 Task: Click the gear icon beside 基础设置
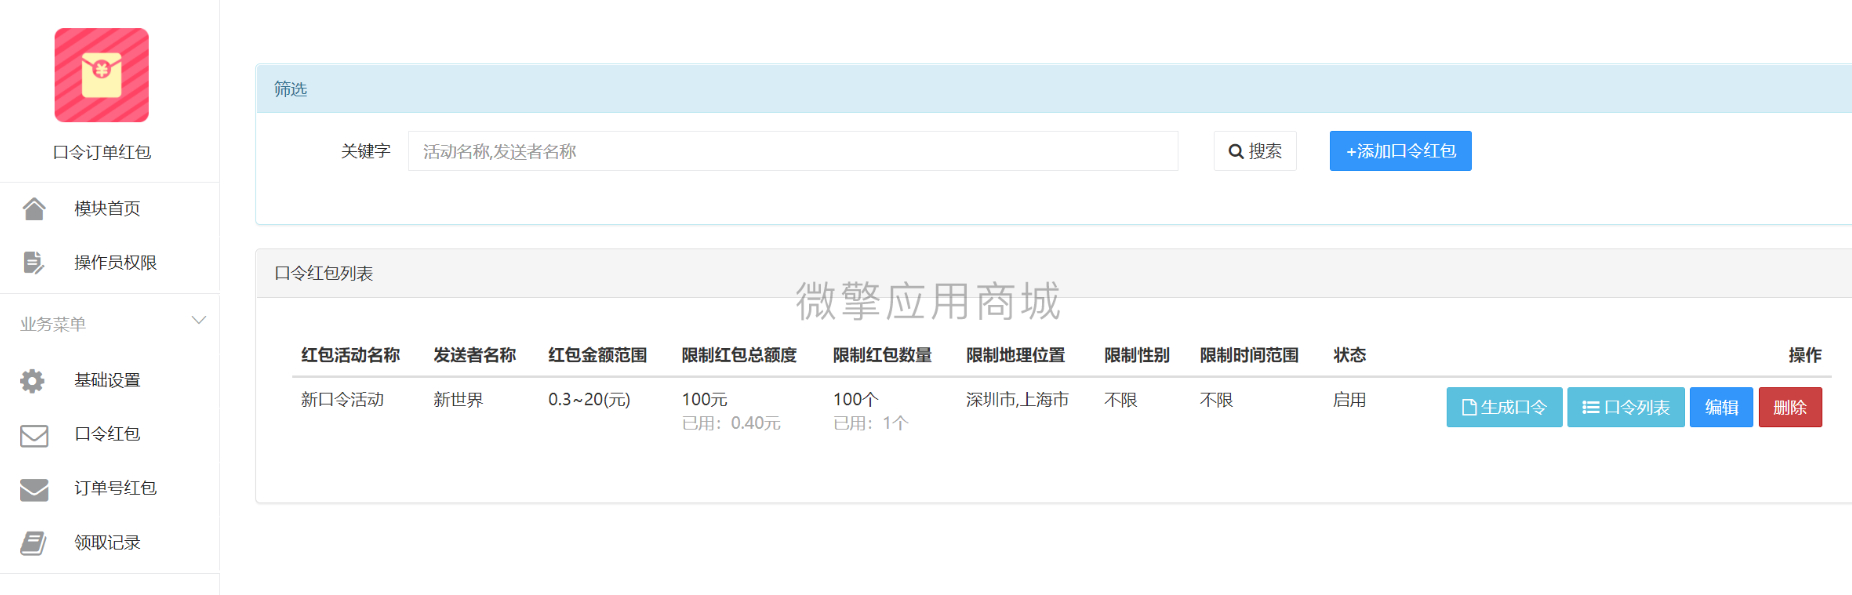33,380
